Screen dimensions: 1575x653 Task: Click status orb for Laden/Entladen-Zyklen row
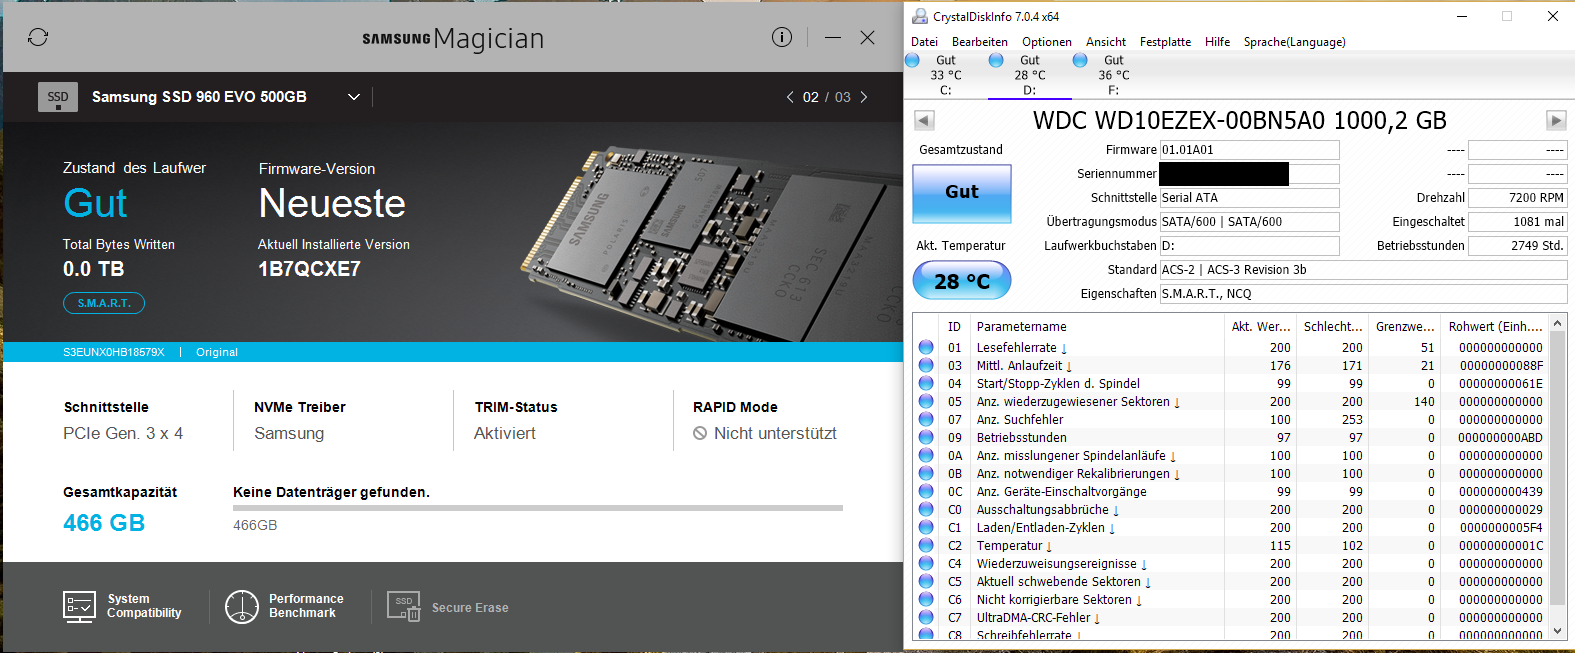click(x=926, y=527)
